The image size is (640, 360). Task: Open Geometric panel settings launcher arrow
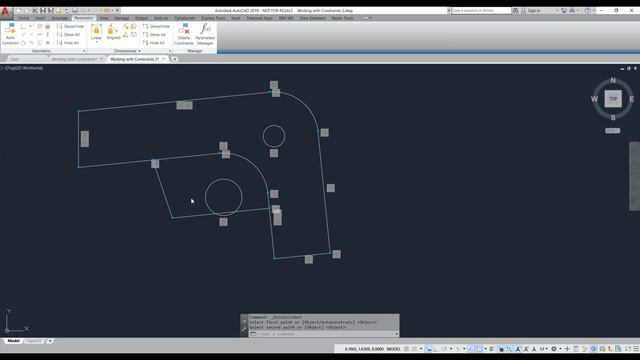(84, 51)
